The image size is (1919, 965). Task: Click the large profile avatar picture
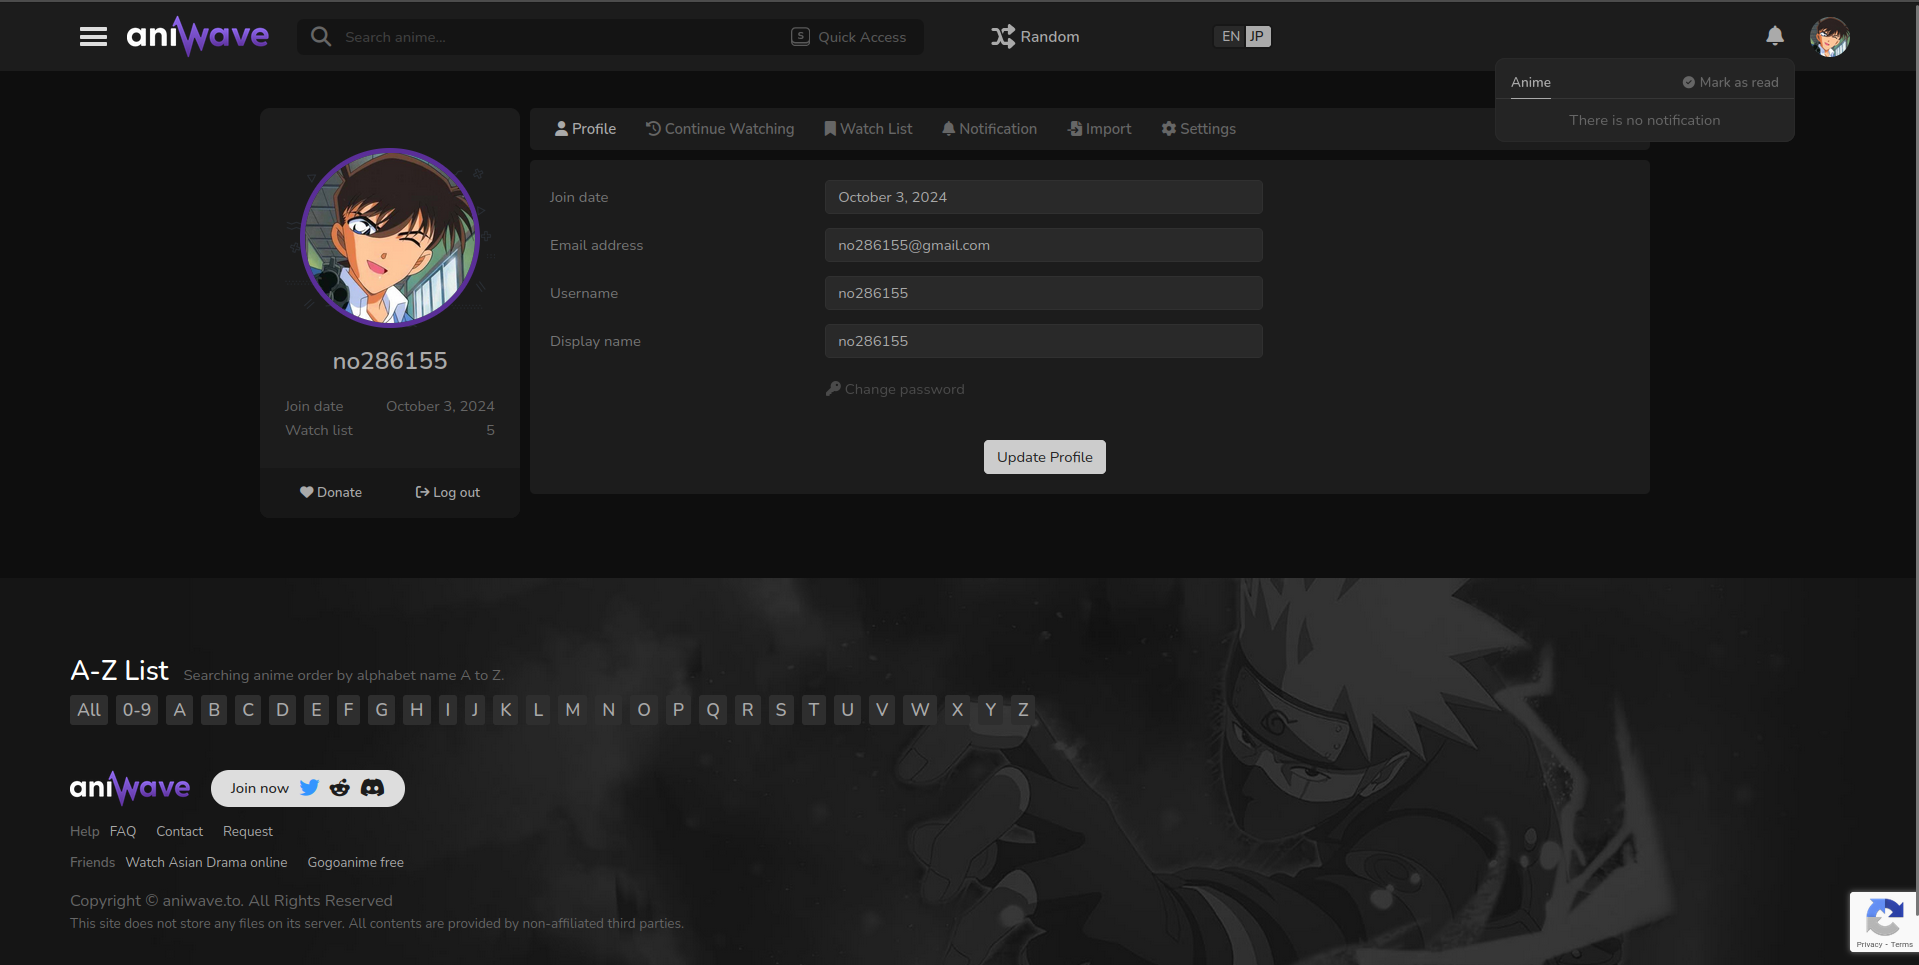pyautogui.click(x=390, y=238)
